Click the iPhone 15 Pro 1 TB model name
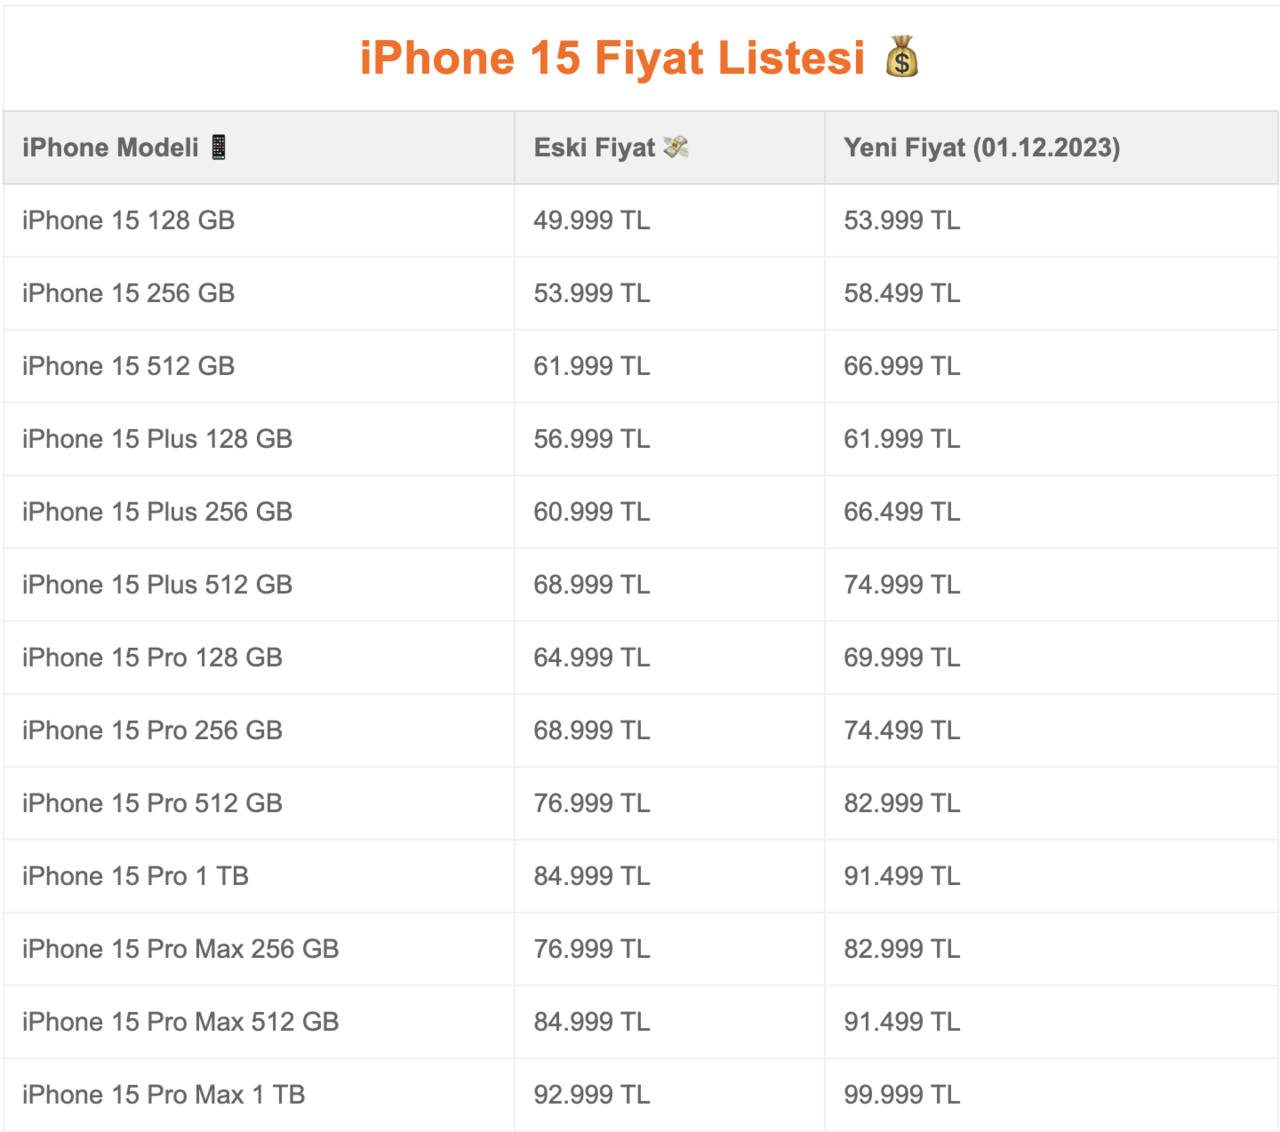 135,876
